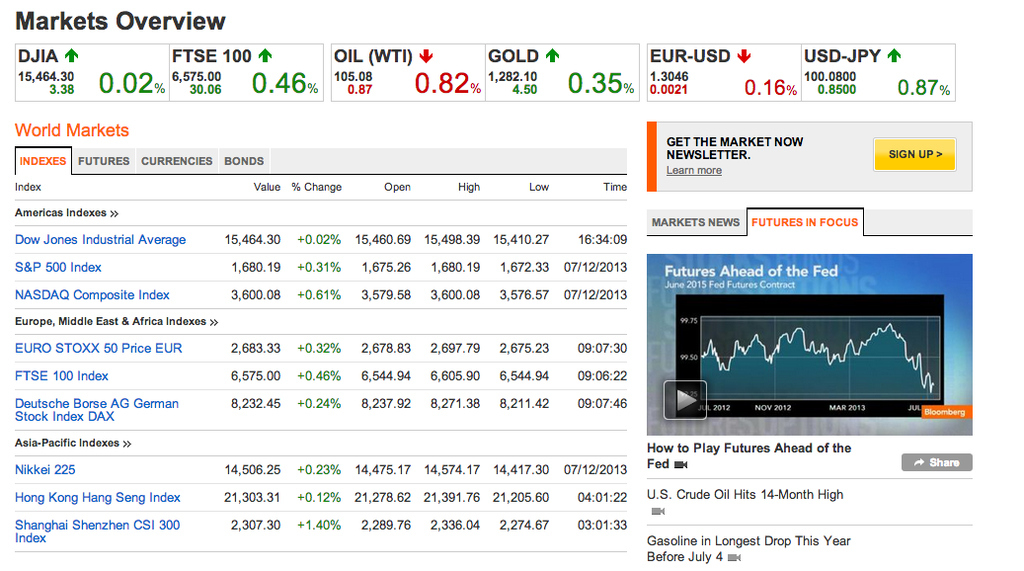
Task: Click the OIL (WTI) 0.82% change figure
Action: coord(447,84)
